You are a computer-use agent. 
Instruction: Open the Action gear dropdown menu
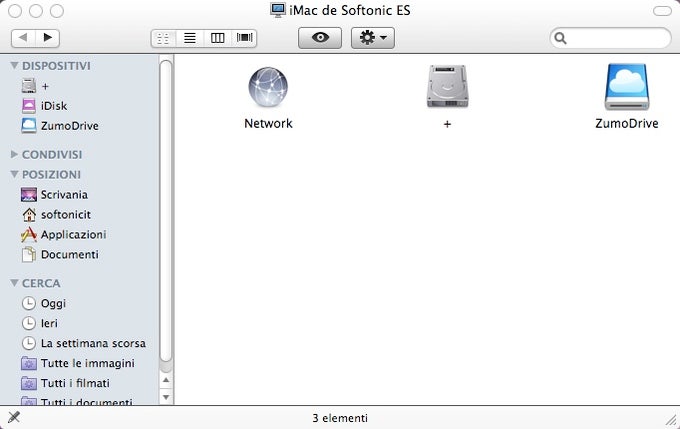373,38
